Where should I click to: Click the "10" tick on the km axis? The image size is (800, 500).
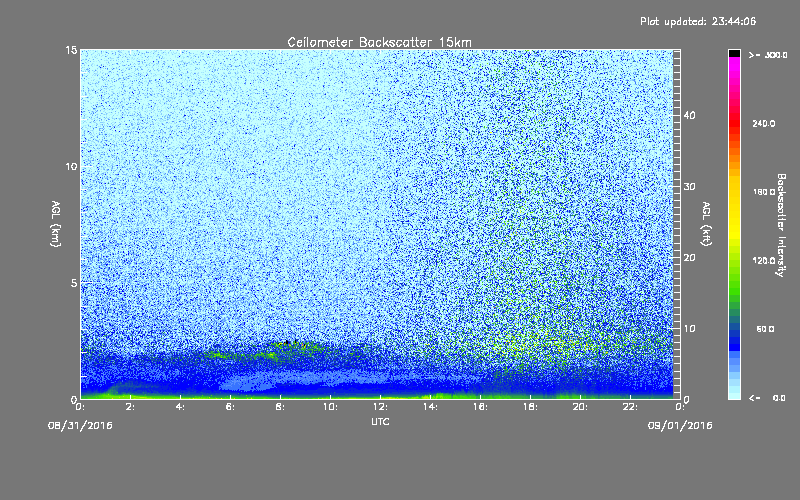71,166
